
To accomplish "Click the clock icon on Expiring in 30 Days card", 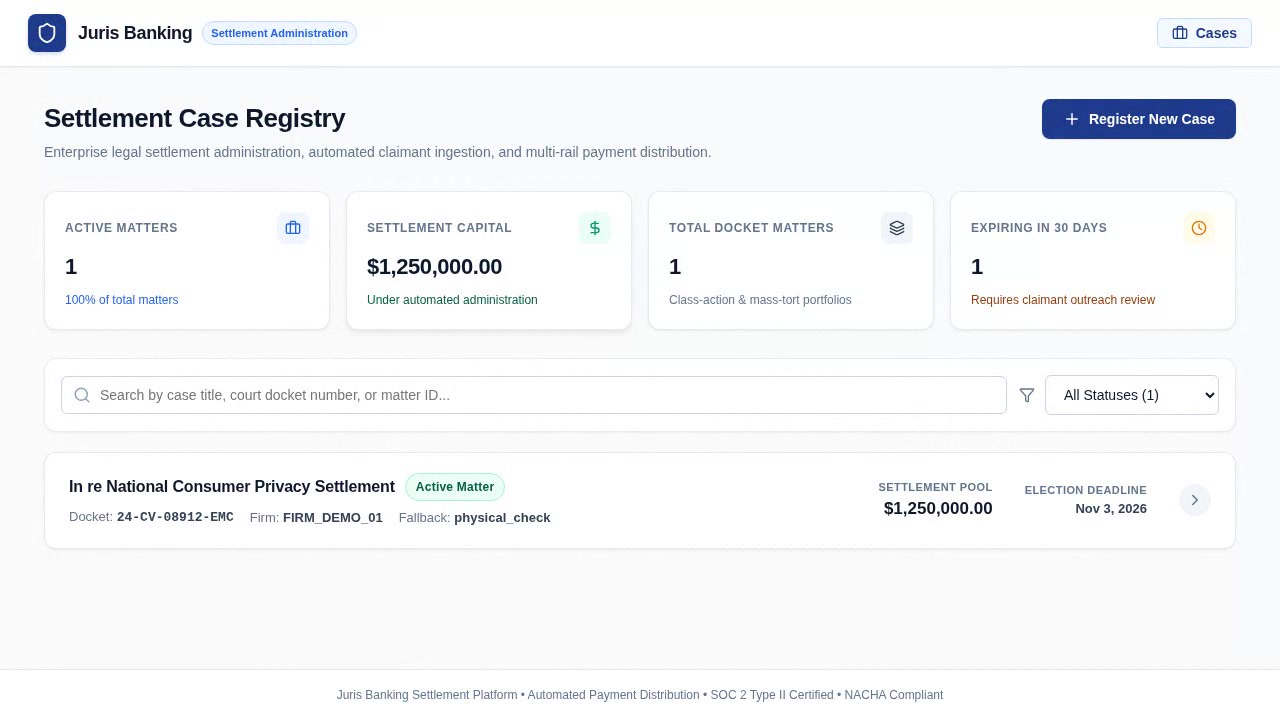I will (x=1199, y=228).
